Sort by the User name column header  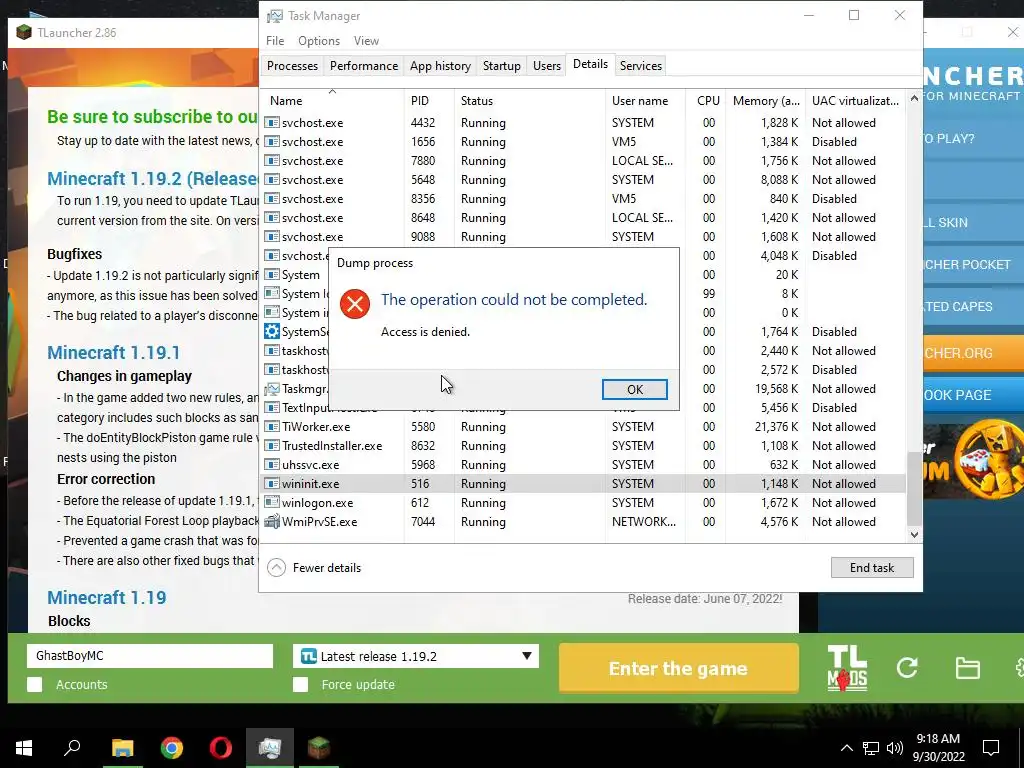[645, 101]
